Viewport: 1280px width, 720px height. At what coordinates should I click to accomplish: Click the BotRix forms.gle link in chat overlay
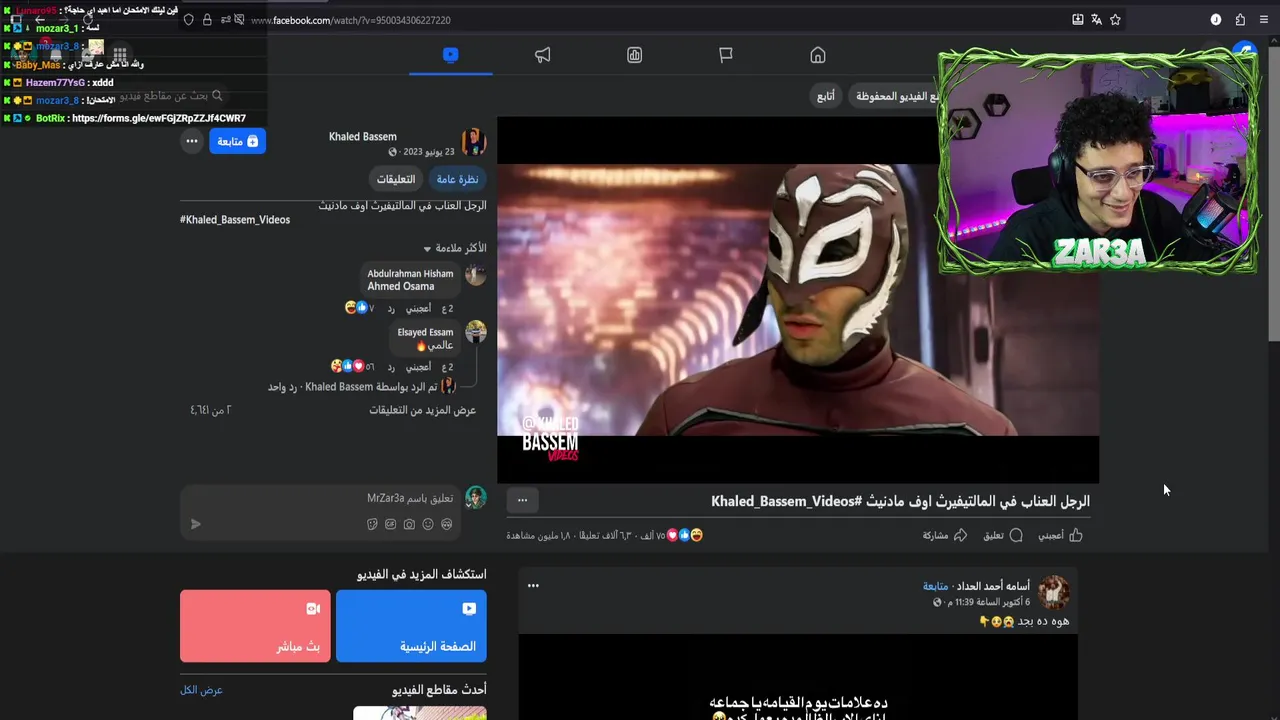(159, 118)
